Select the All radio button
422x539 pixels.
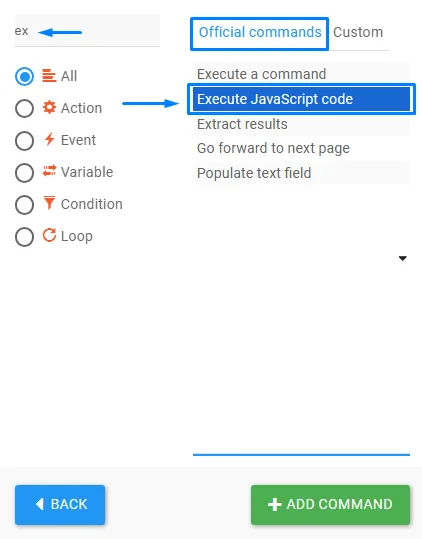[24, 76]
